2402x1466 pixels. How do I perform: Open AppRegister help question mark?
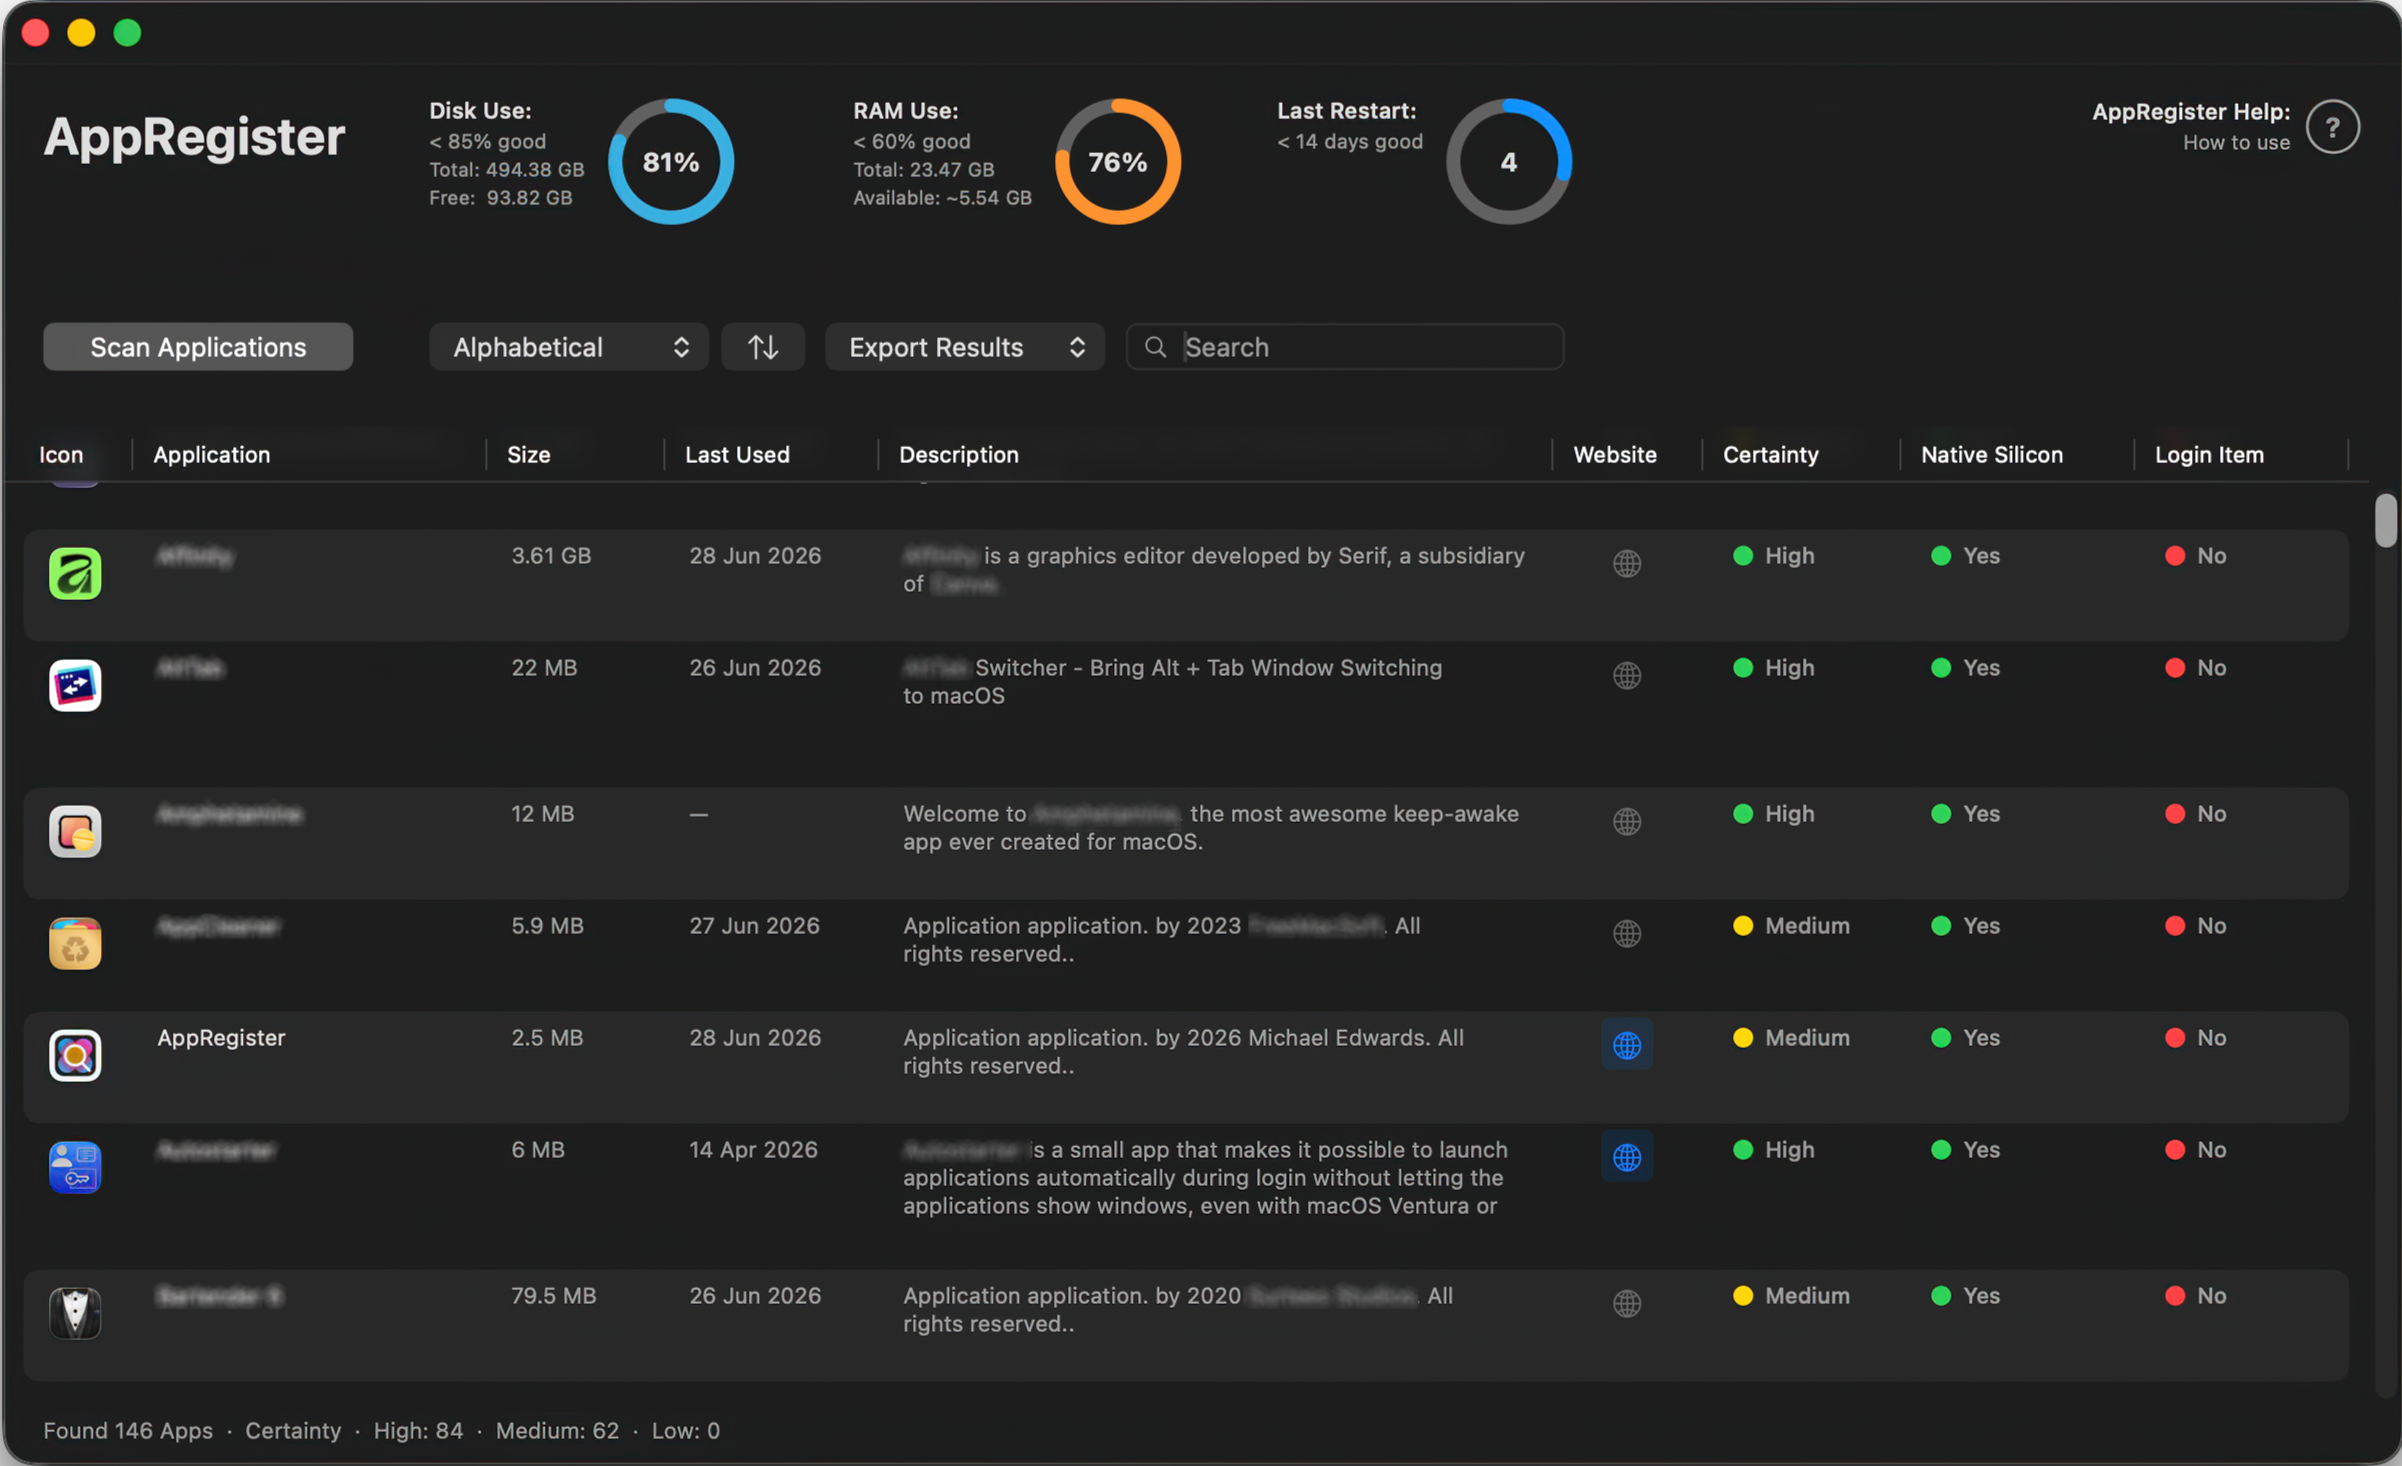click(2333, 127)
